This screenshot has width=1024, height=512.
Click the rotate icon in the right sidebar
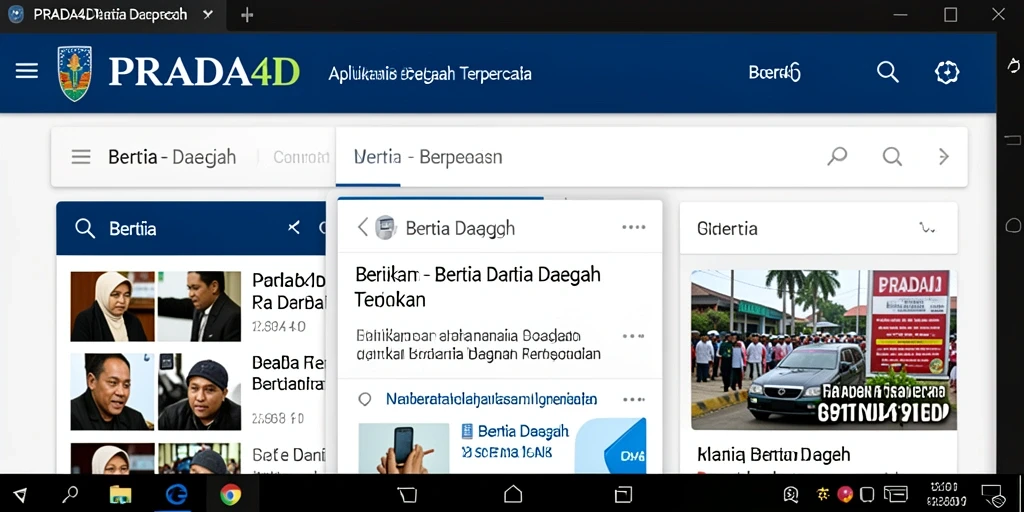[1013, 65]
